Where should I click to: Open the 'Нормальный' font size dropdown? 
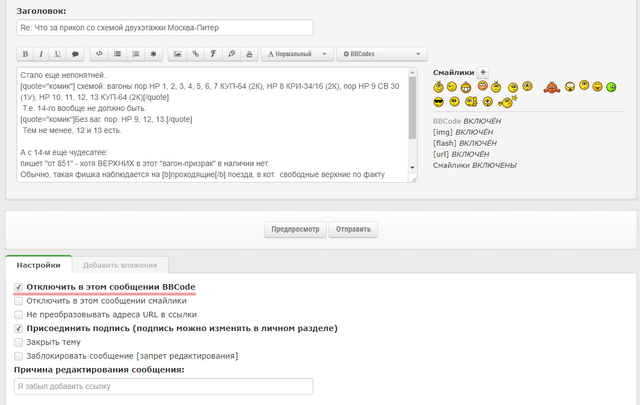pyautogui.click(x=299, y=53)
